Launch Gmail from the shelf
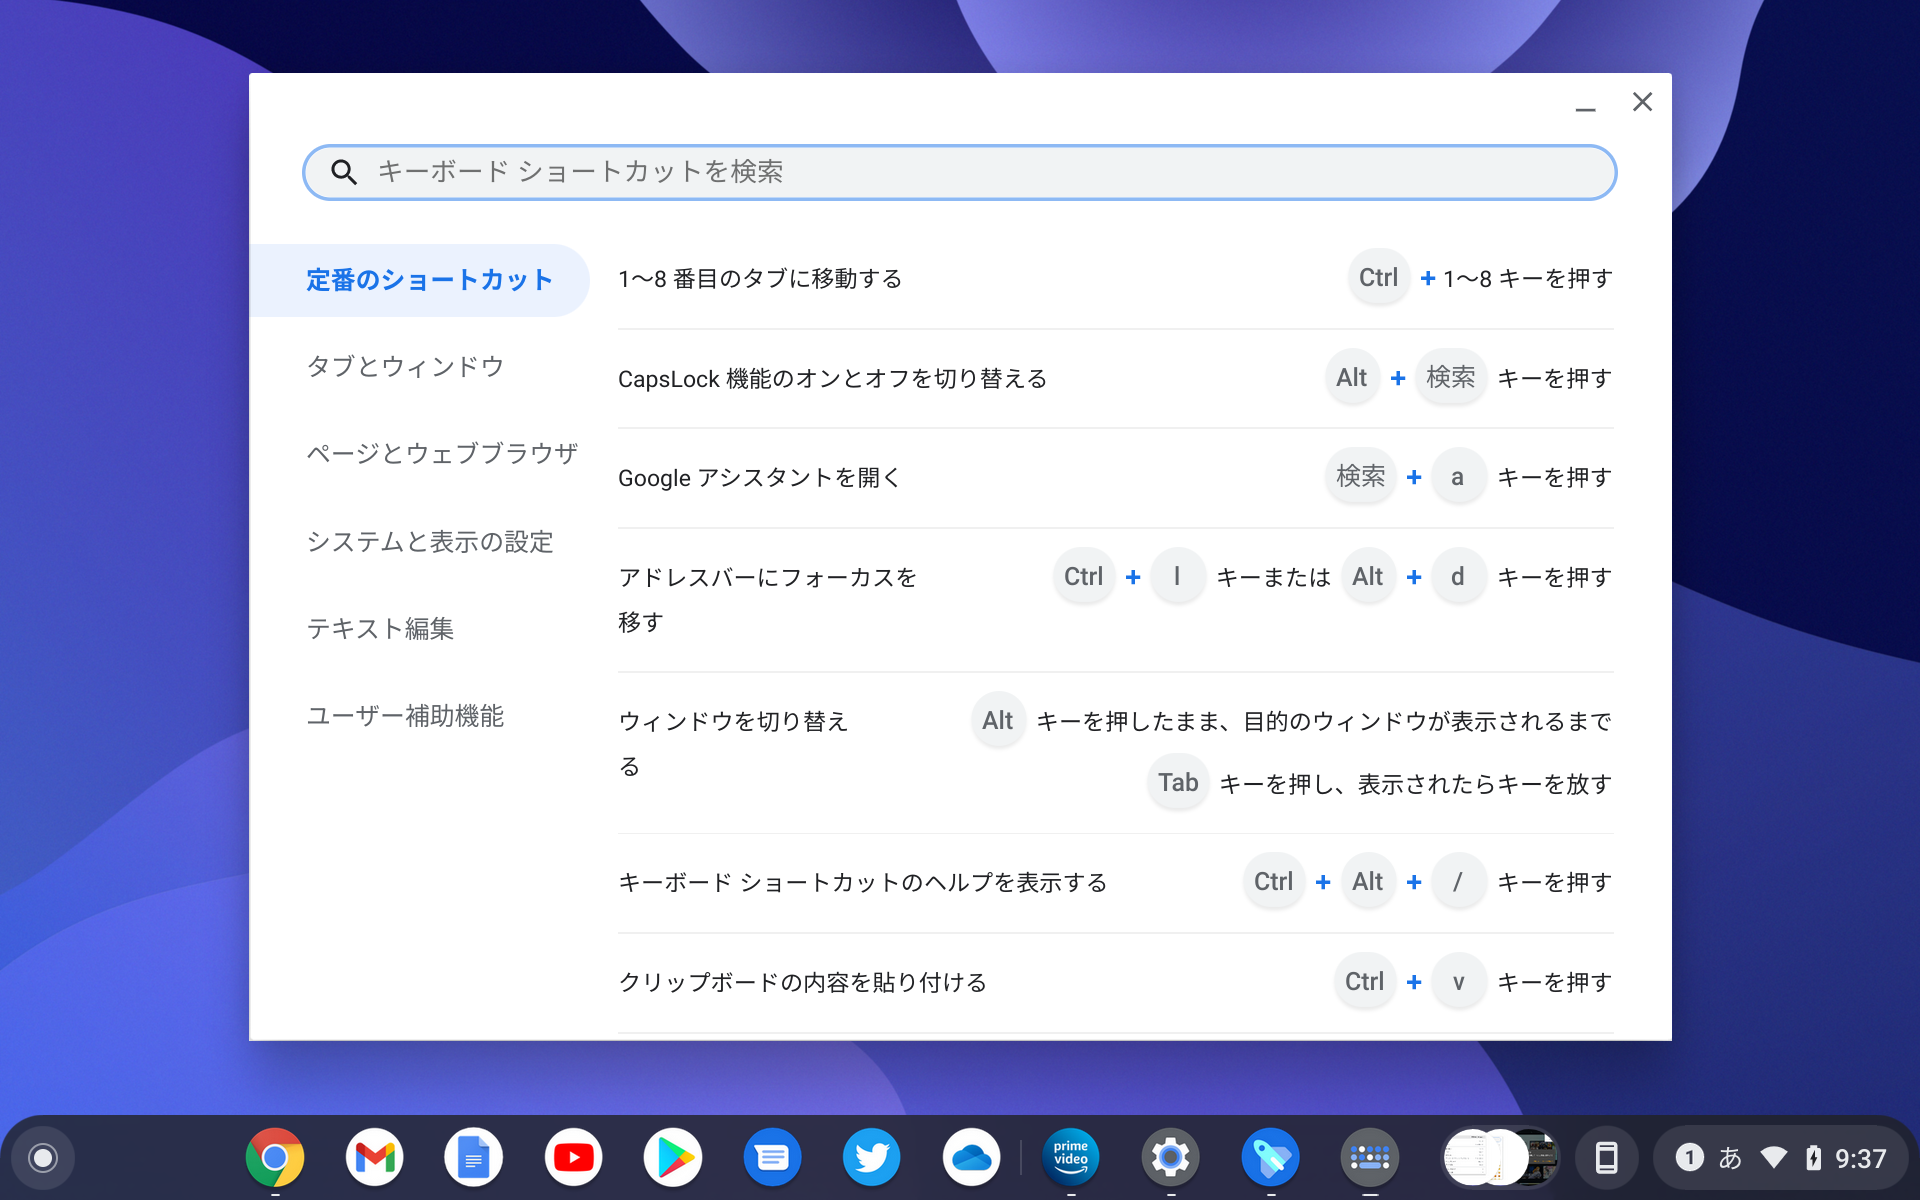 (x=373, y=1157)
